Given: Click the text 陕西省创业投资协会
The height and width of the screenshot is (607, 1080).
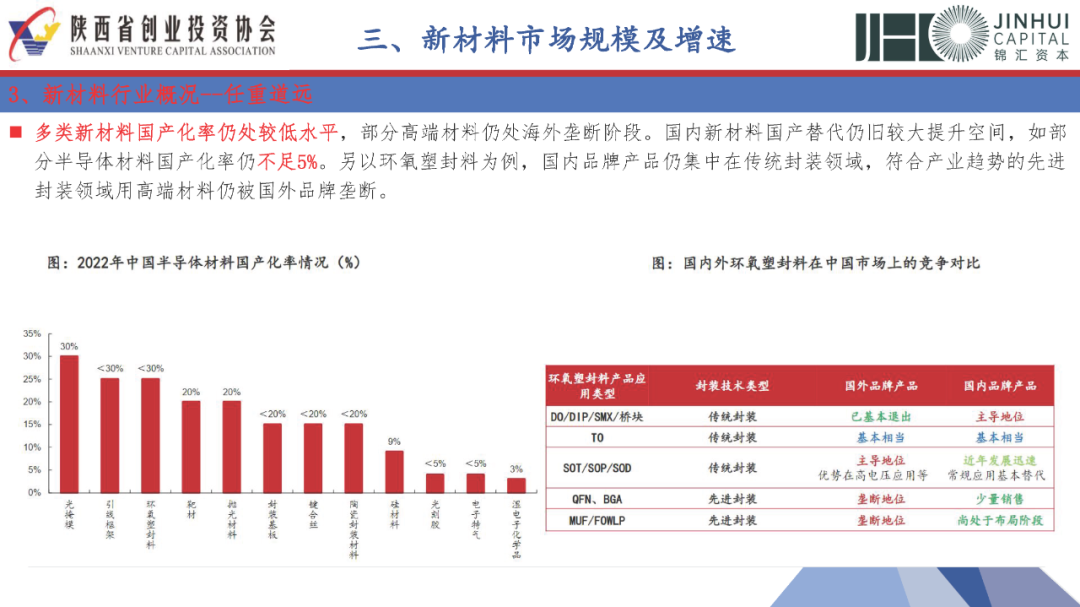Looking at the screenshot, I should coord(173,29).
